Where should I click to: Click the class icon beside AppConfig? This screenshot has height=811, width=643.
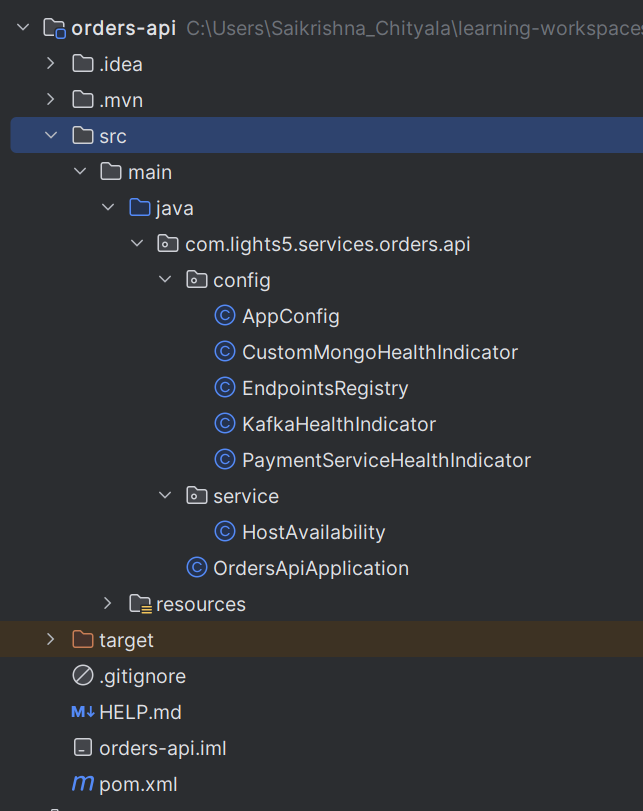[224, 316]
